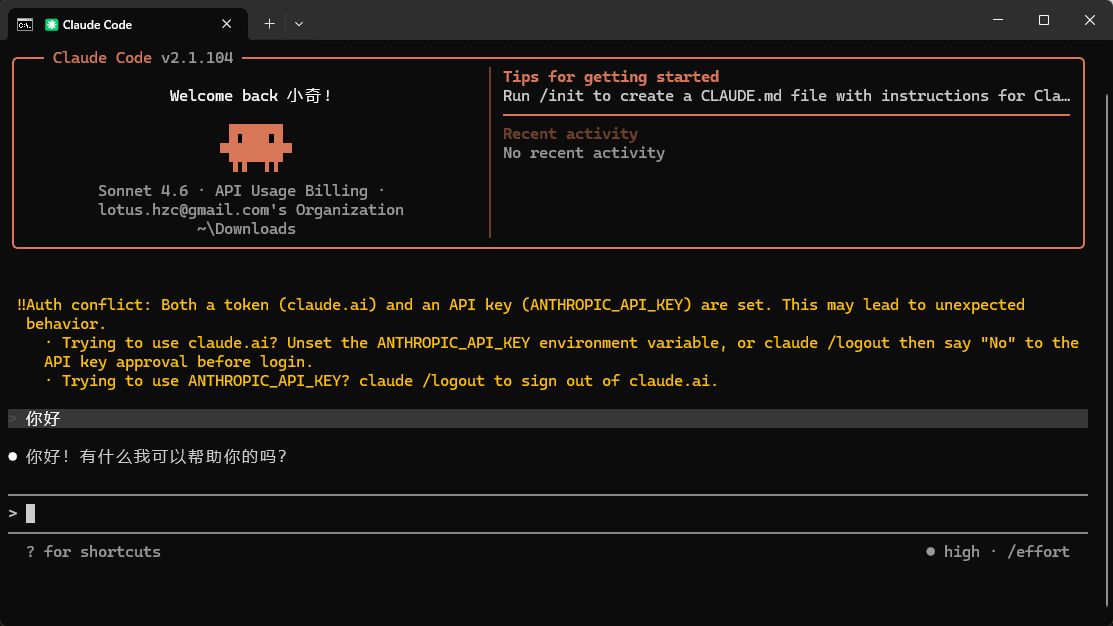1113x626 pixels.
Task: Expand the new tab profile dropdown chevron
Action: pos(299,24)
